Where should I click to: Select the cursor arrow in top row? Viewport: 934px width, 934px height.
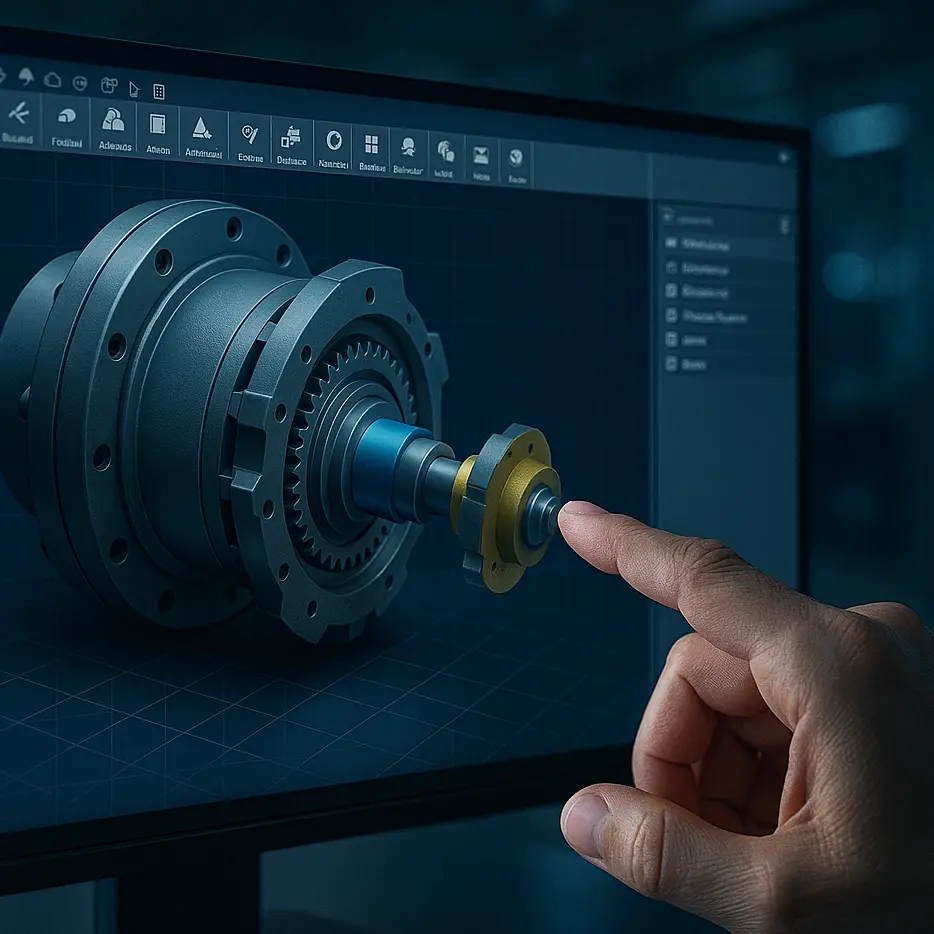coord(134,88)
